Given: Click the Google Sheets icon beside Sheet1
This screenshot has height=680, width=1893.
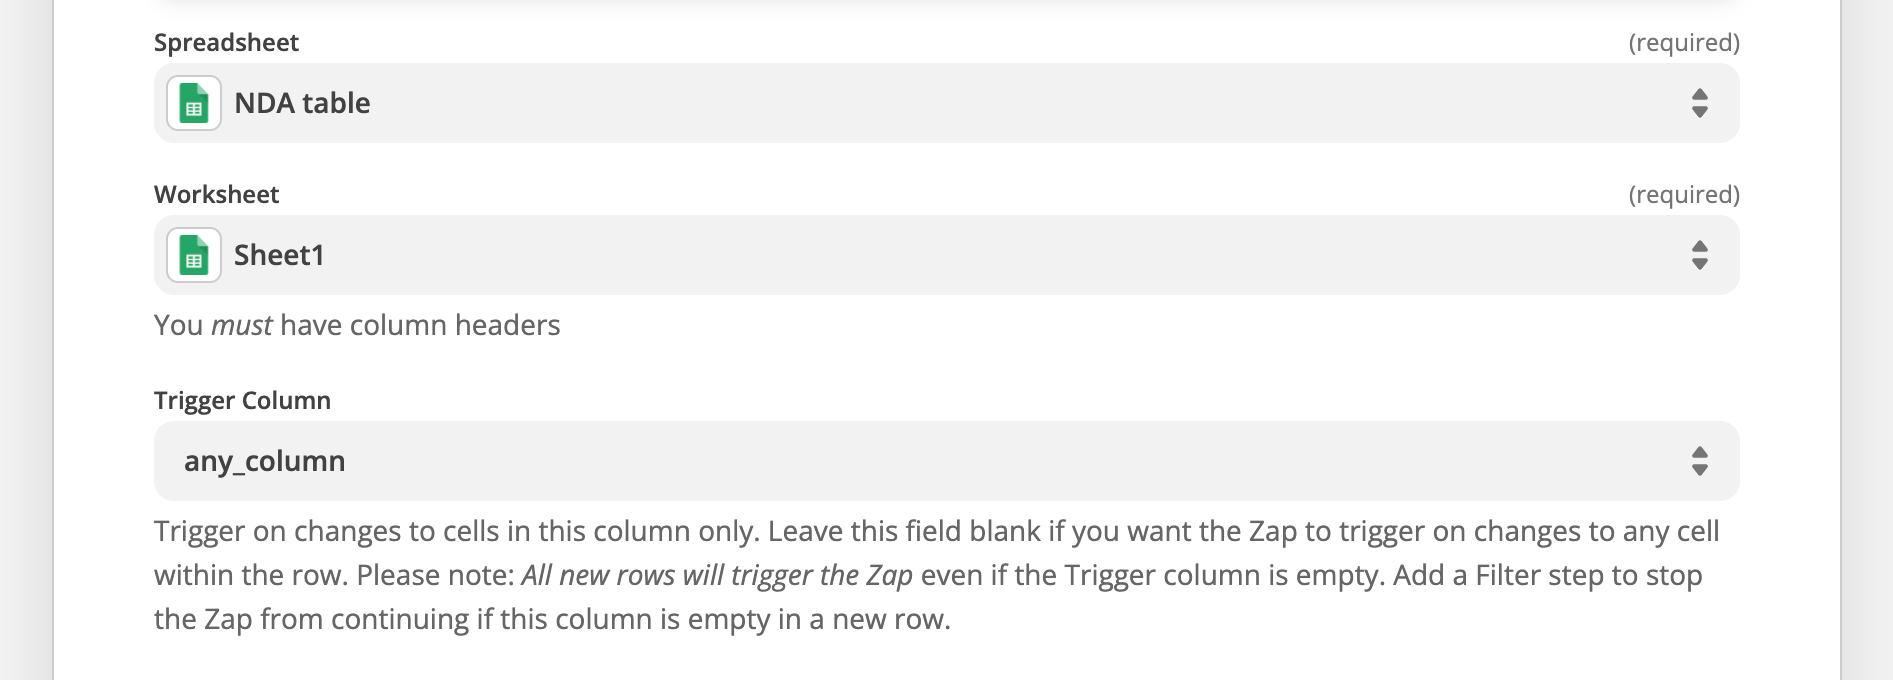Looking at the screenshot, I should click(194, 255).
